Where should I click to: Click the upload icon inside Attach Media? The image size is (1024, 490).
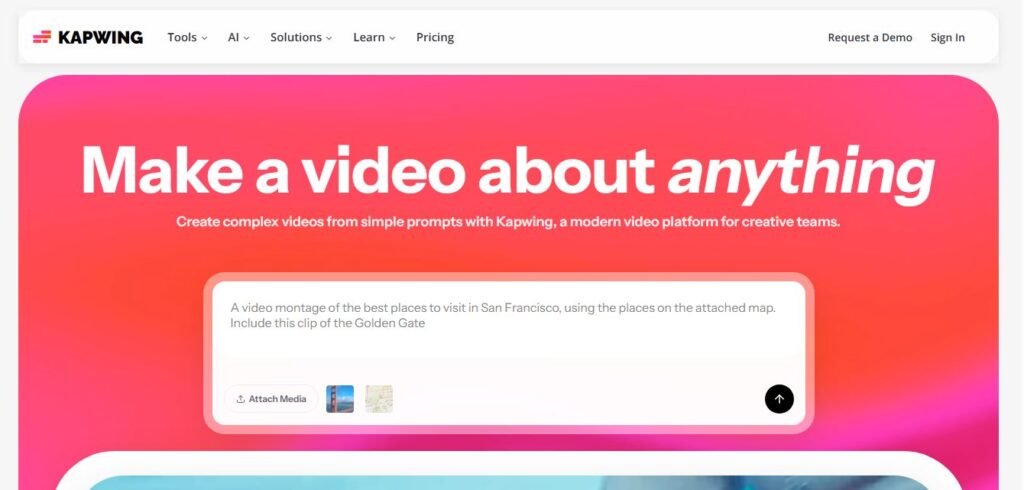pyautogui.click(x=240, y=399)
